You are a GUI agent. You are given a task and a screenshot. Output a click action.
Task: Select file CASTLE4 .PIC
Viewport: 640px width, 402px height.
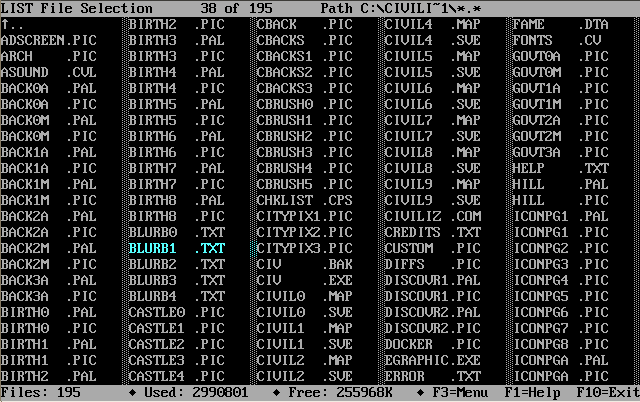click(176, 376)
